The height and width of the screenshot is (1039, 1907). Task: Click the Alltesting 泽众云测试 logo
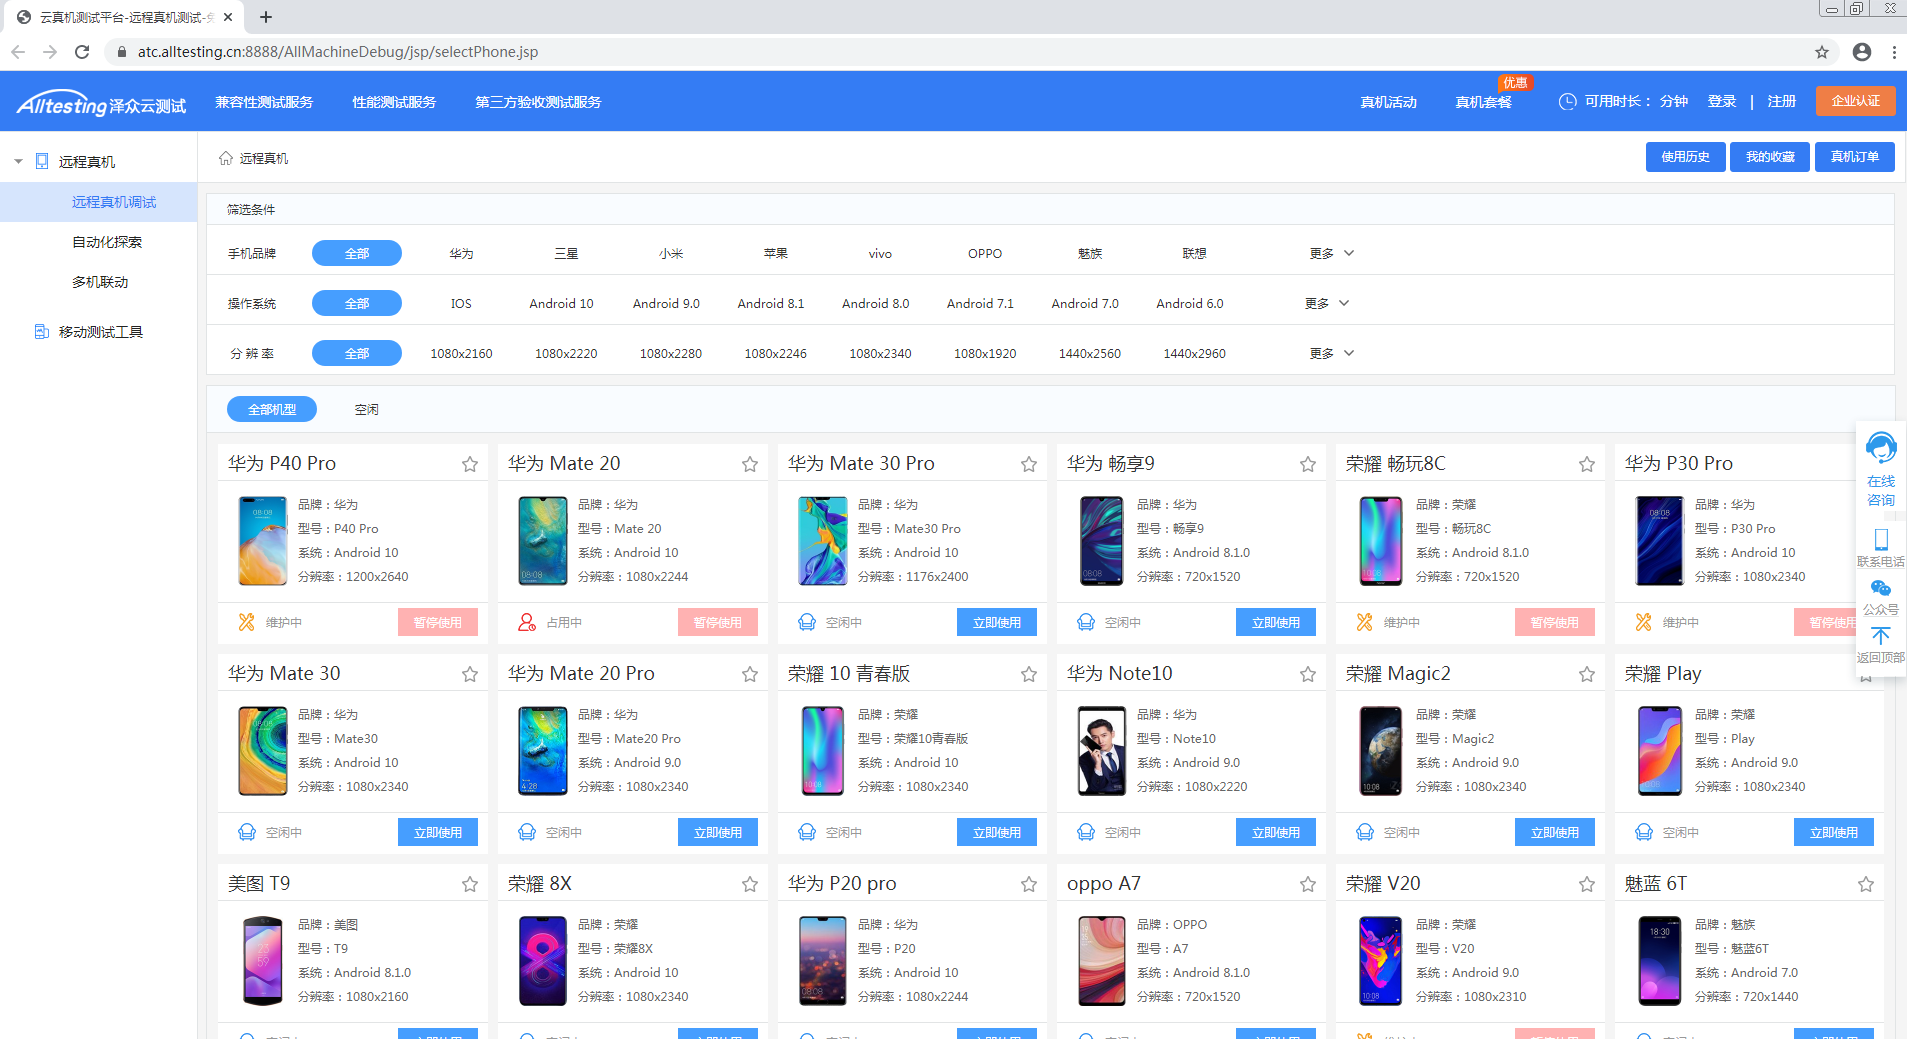101,103
